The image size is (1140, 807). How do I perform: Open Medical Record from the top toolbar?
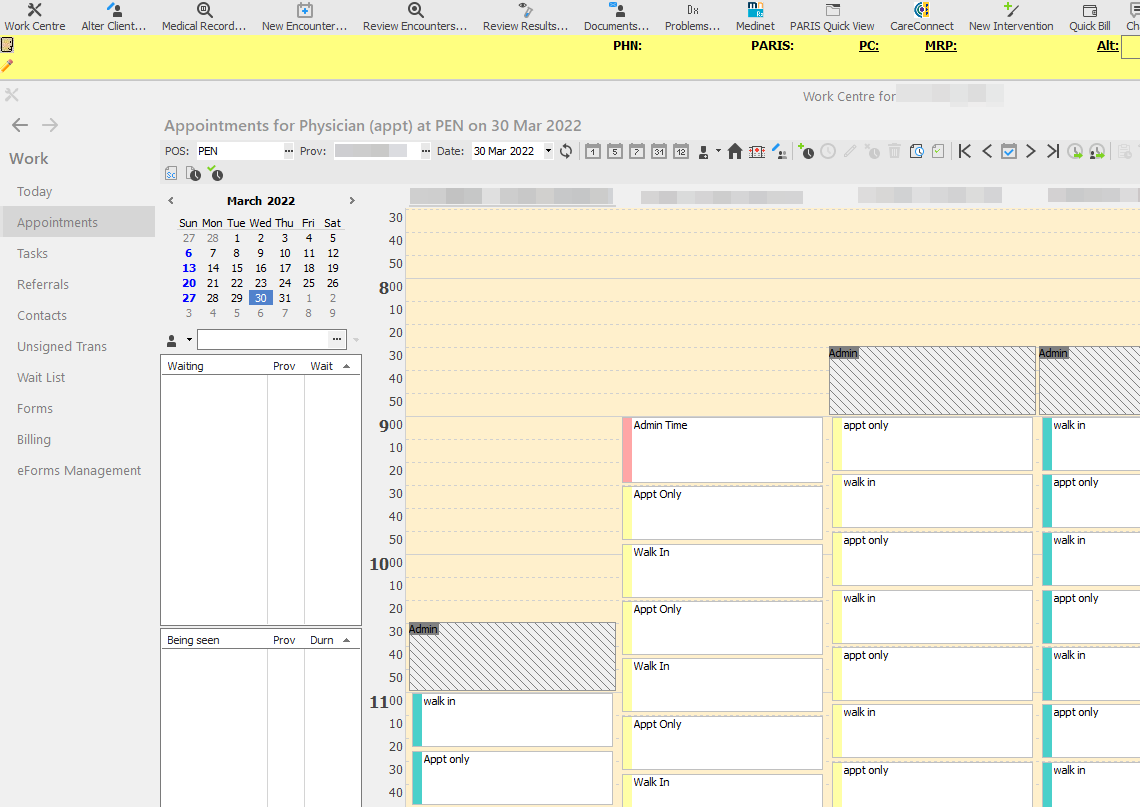click(203, 15)
